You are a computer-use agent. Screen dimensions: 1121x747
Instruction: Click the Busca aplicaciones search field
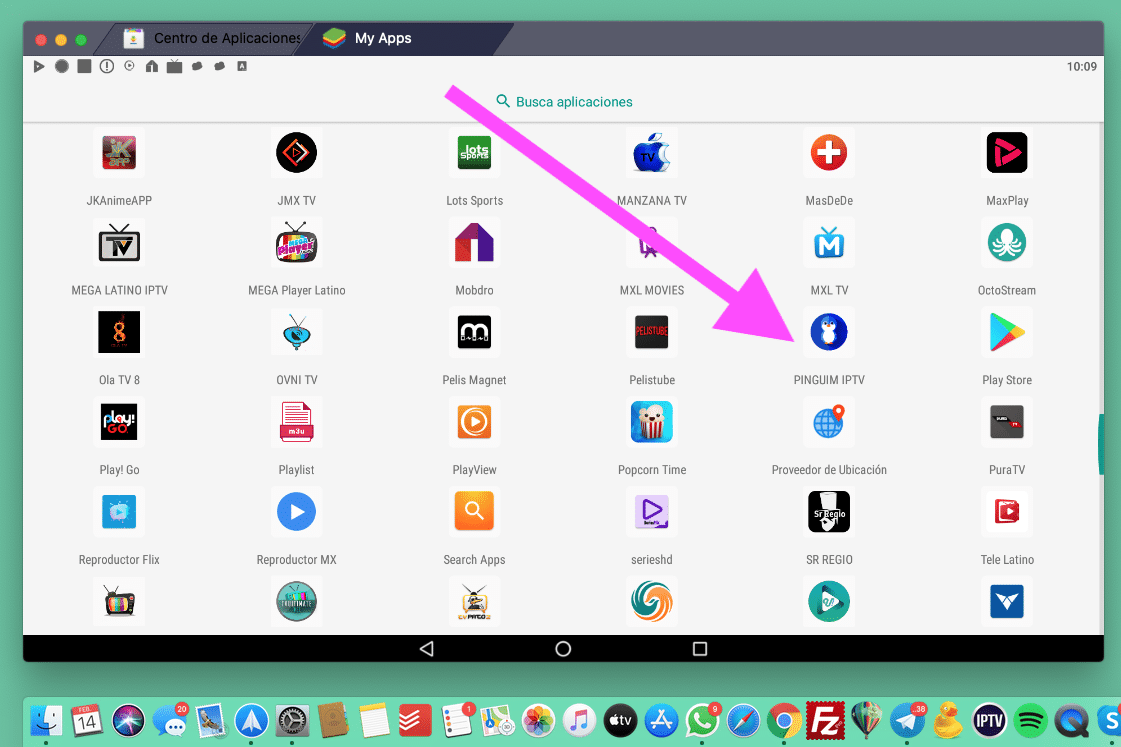[574, 102]
